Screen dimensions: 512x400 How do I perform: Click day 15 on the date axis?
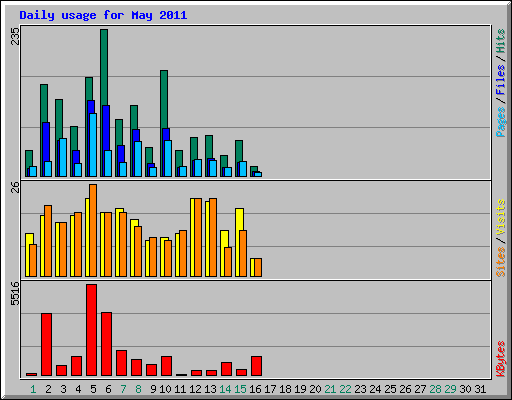click(240, 389)
